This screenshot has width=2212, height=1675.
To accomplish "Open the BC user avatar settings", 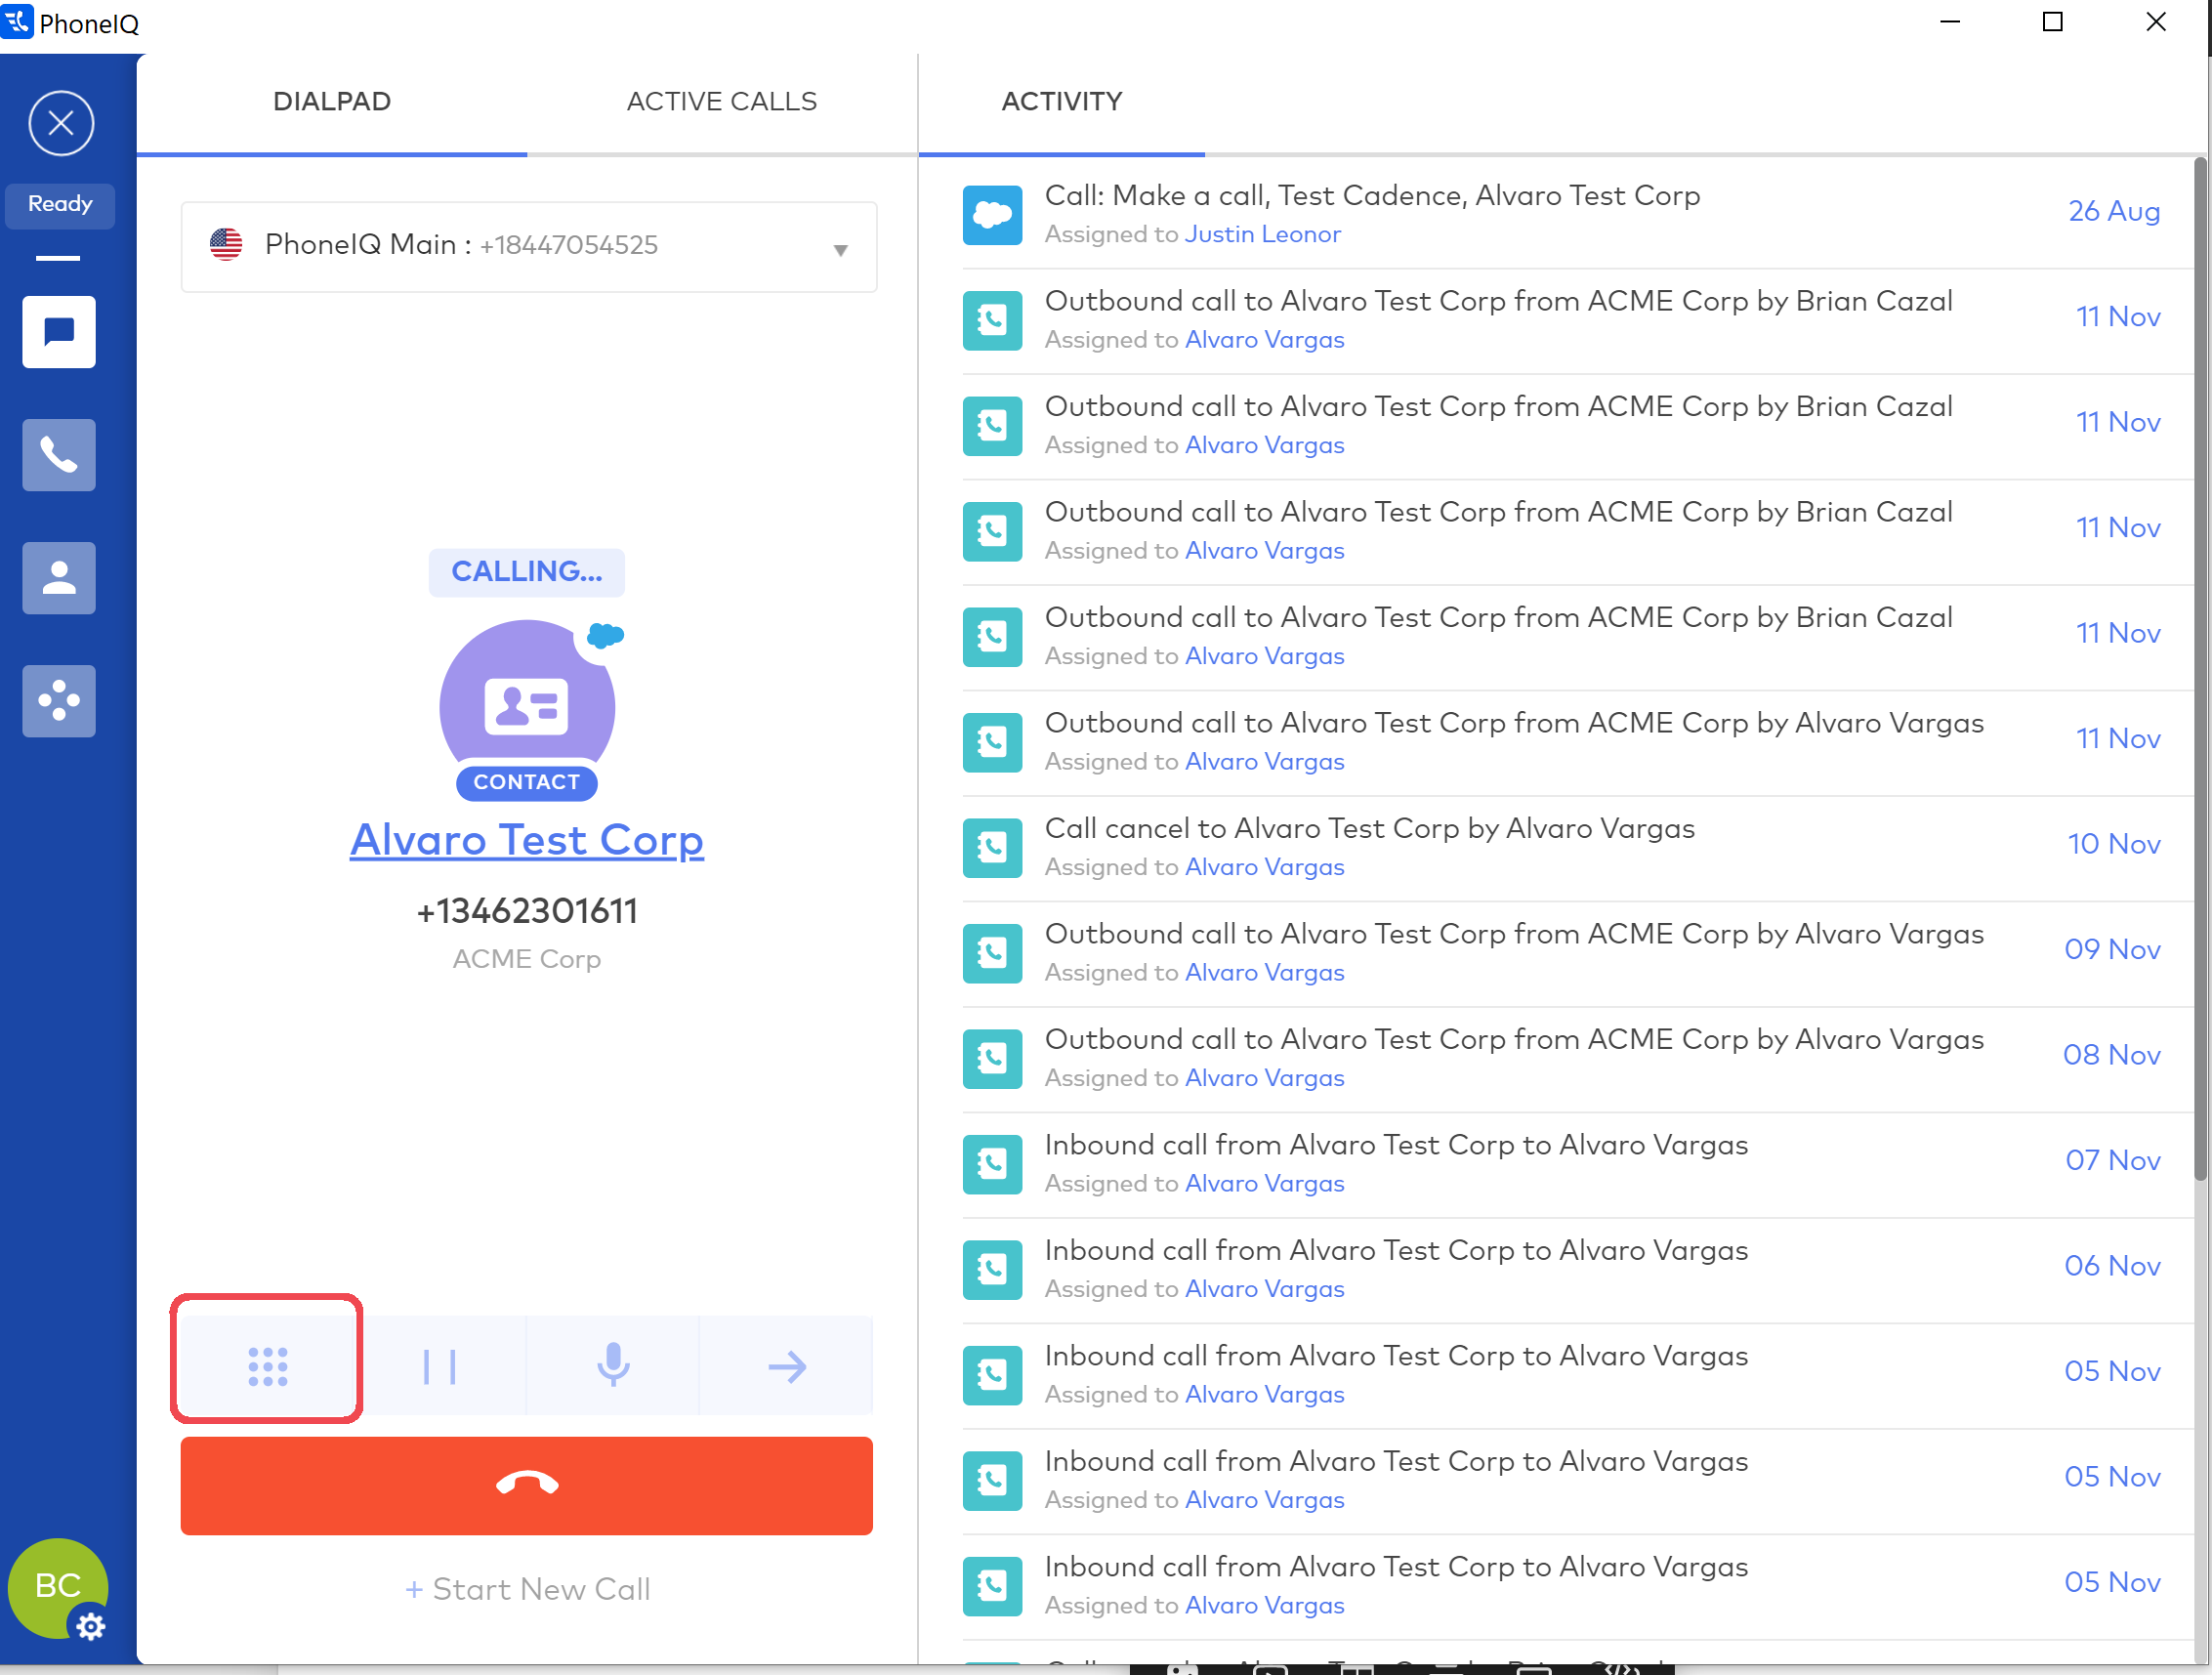I will (x=58, y=1588).
